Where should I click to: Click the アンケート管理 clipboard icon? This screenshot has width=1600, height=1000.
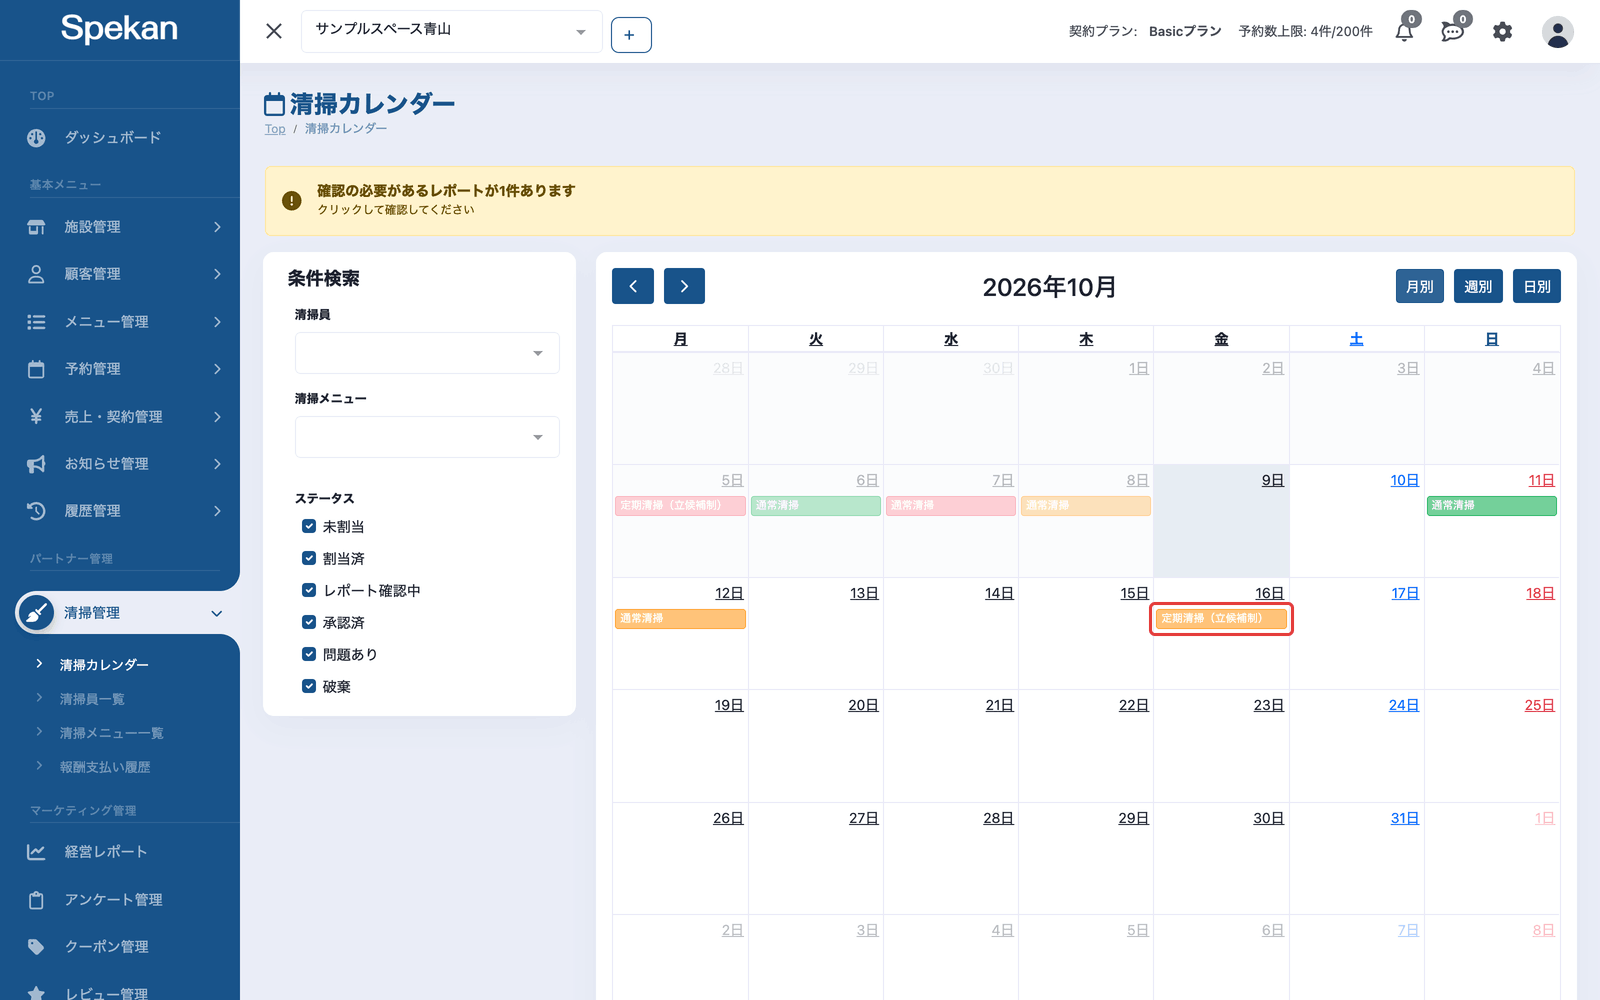tap(36, 900)
